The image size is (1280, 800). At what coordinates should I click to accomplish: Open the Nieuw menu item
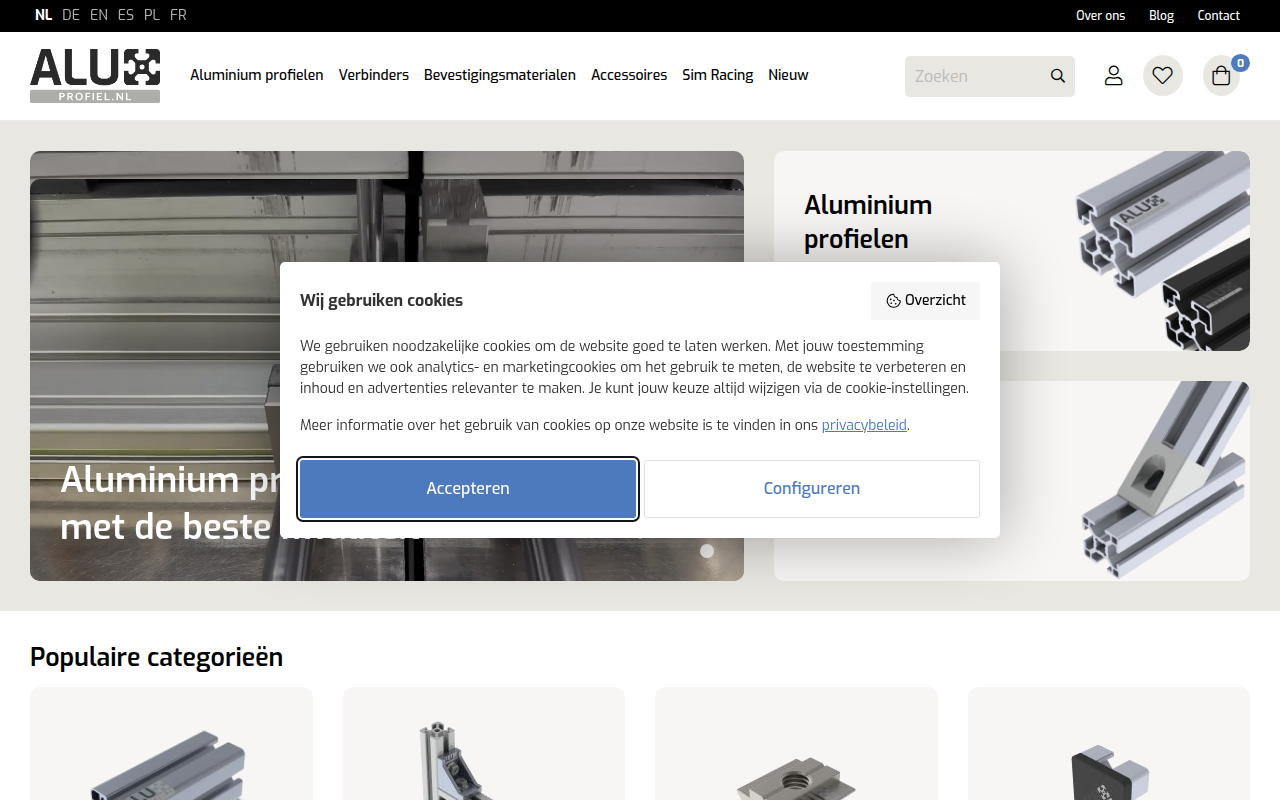(x=788, y=75)
